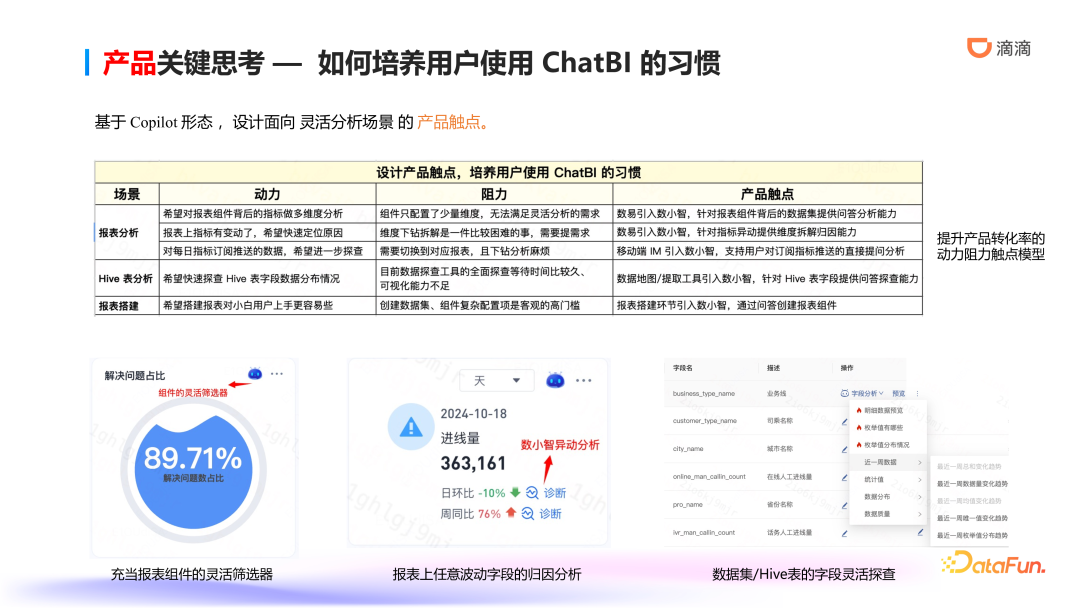Click the 诊断 icon next to 日环比
The height and width of the screenshot is (608, 1080).
point(532,493)
